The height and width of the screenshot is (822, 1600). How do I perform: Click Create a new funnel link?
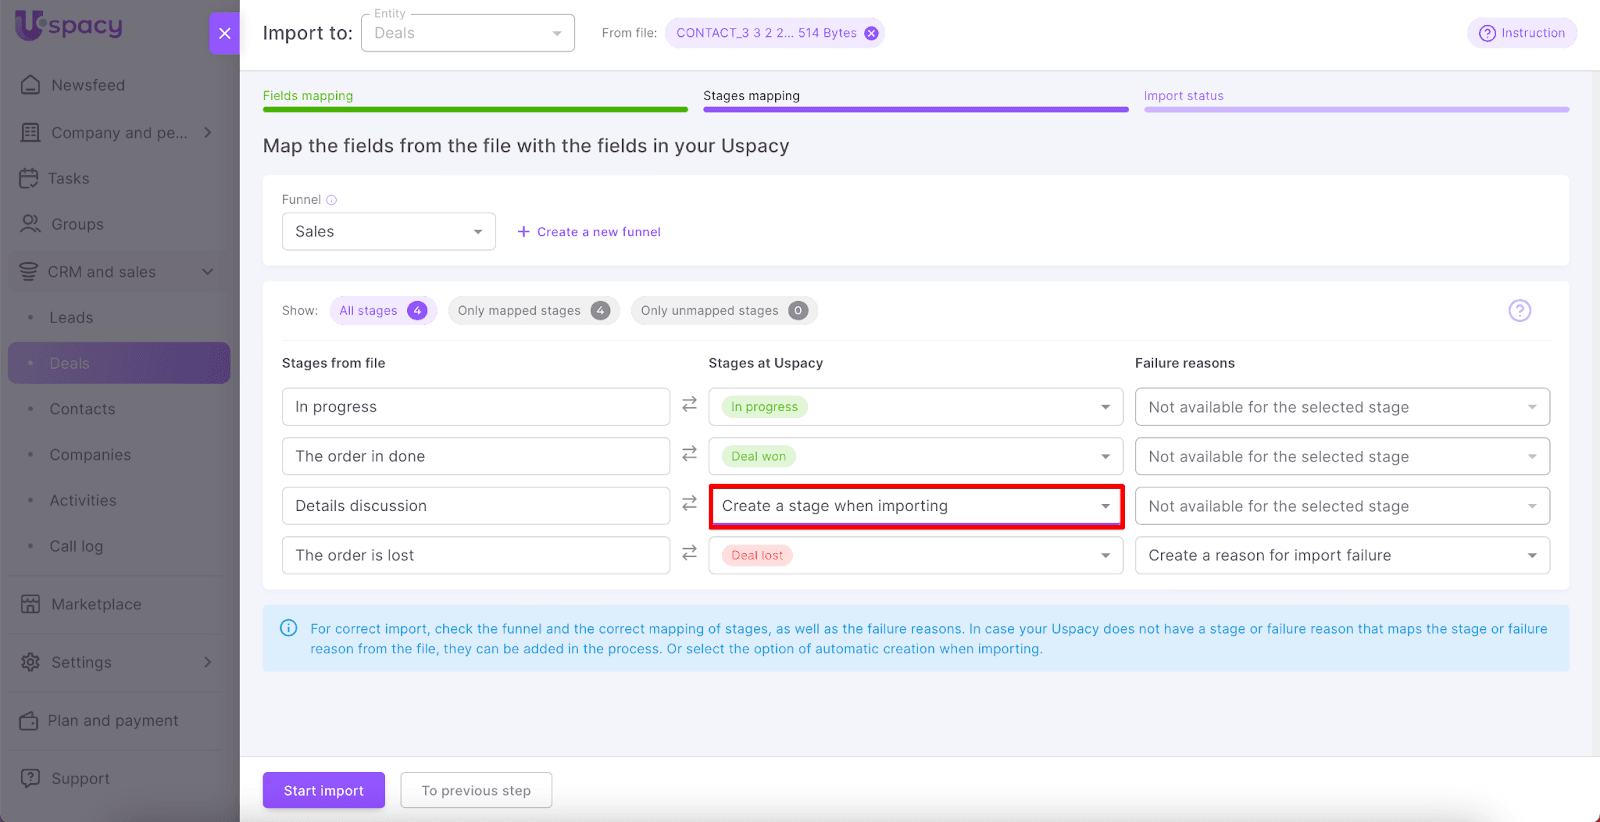tap(589, 232)
